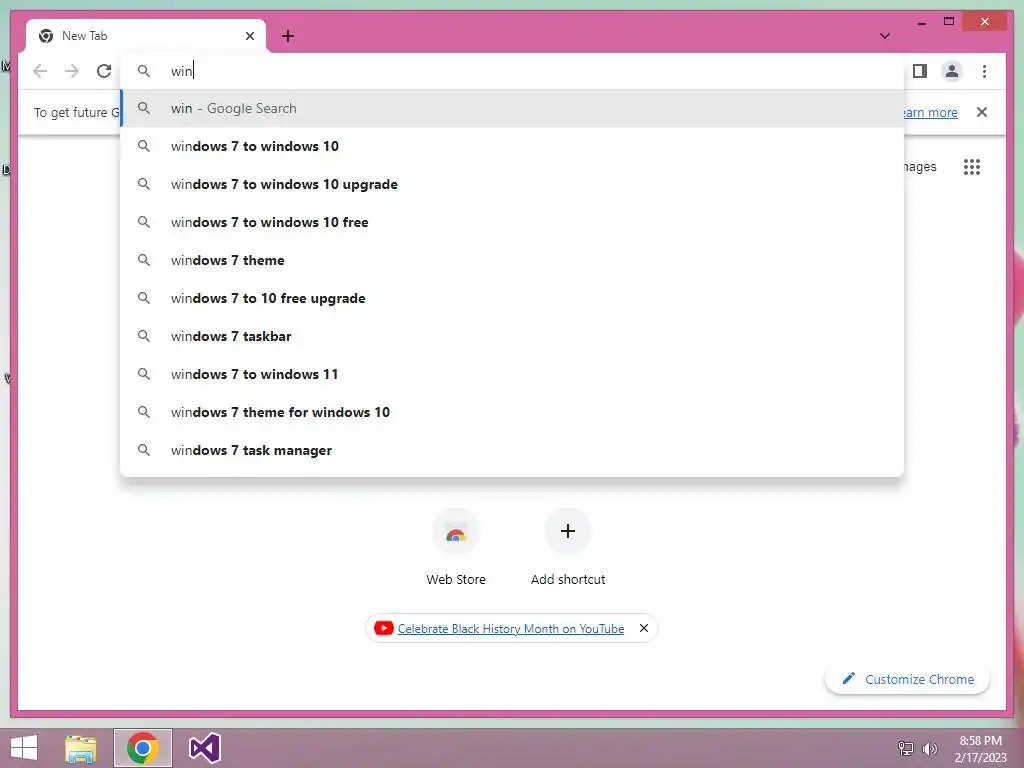Click search icon beside 'windows 7 to windows 11'

[144, 374]
